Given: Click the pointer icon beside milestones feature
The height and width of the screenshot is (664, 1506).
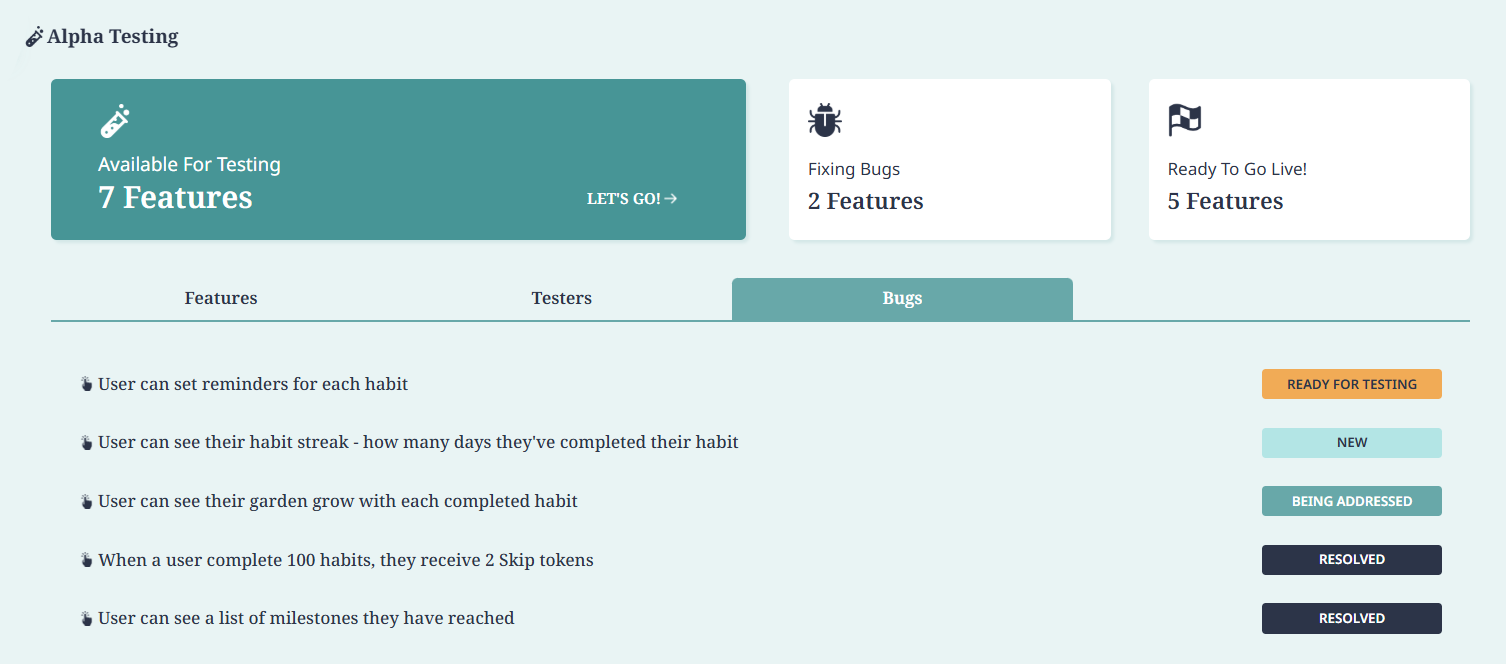Looking at the screenshot, I should (86, 618).
